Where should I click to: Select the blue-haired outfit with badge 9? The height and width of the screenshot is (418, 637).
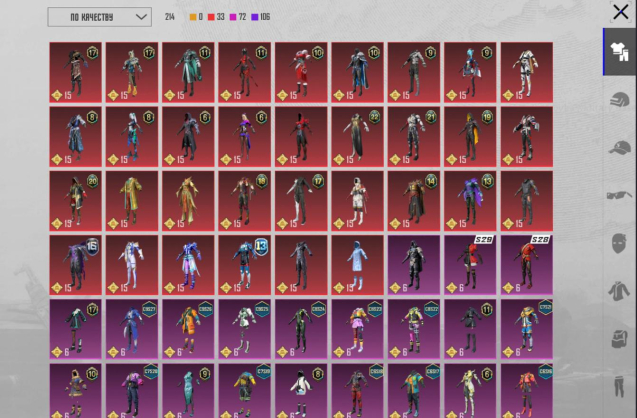coord(470,72)
